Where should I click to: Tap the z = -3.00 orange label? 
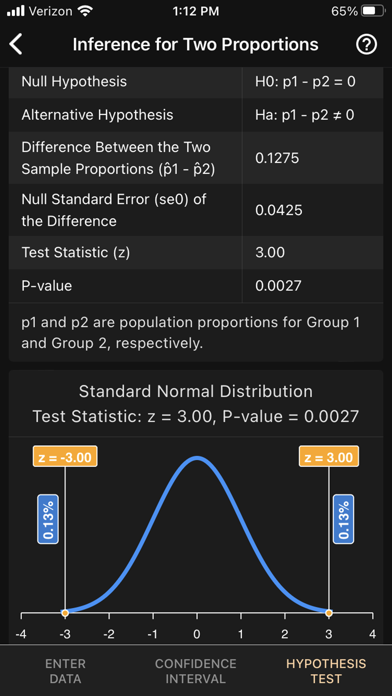click(x=65, y=457)
